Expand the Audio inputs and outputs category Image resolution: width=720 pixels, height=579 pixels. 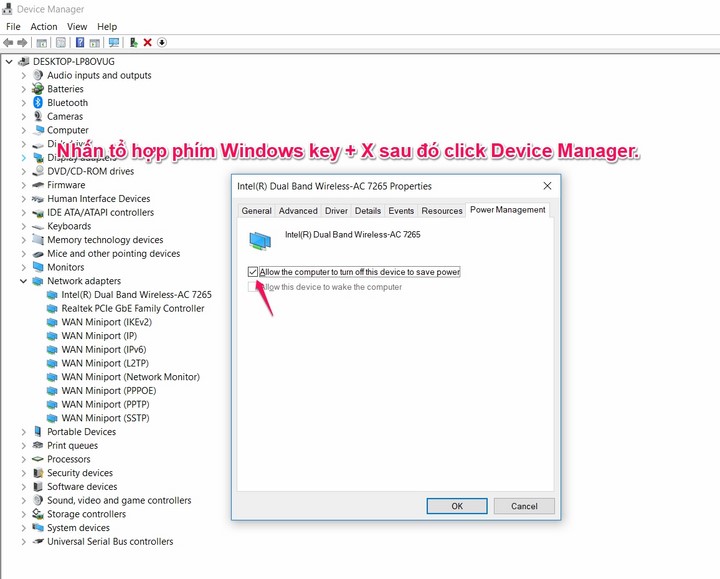coord(24,75)
